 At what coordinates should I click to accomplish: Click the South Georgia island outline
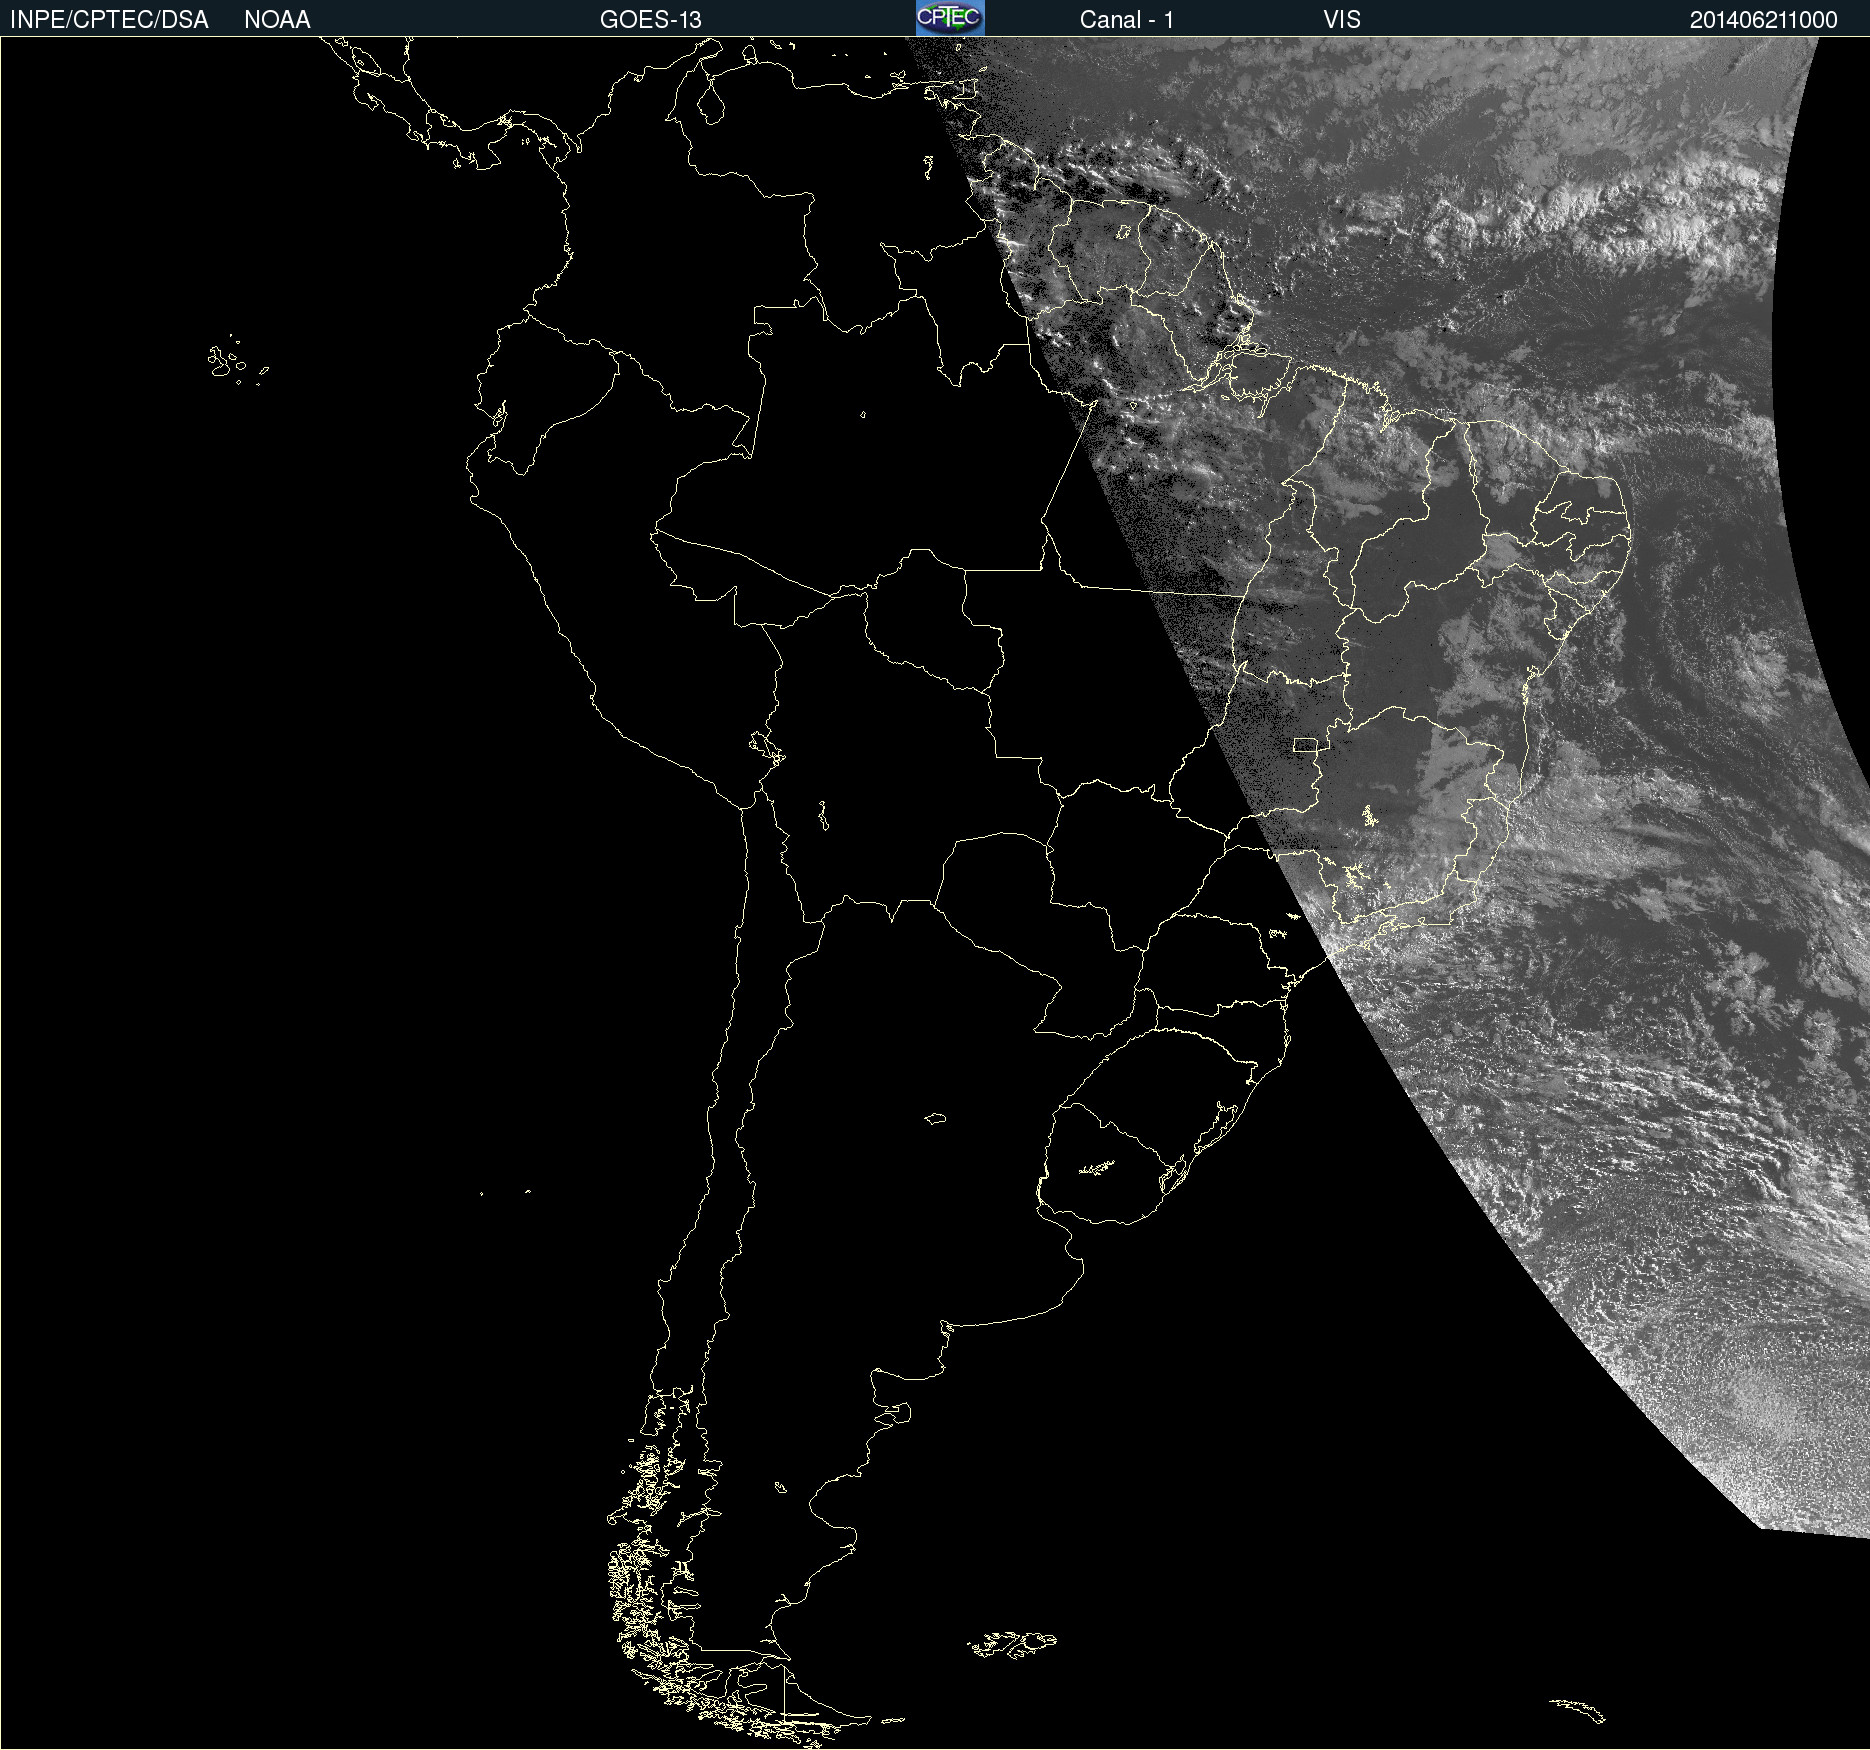coord(1578,1709)
